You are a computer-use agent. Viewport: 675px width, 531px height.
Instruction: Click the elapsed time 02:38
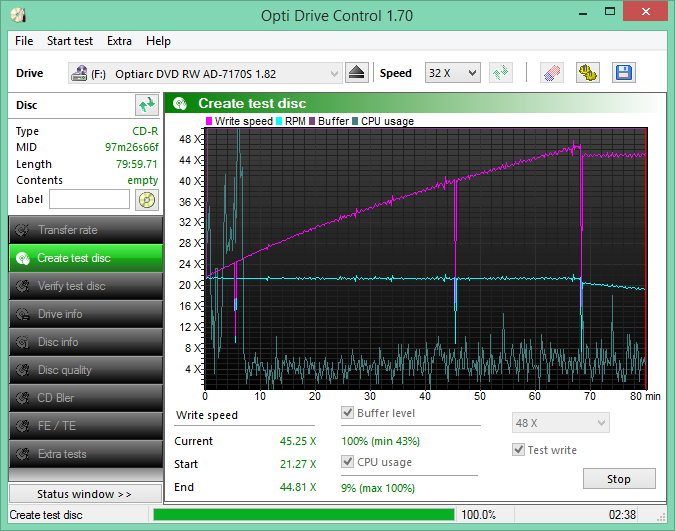[x=622, y=515]
